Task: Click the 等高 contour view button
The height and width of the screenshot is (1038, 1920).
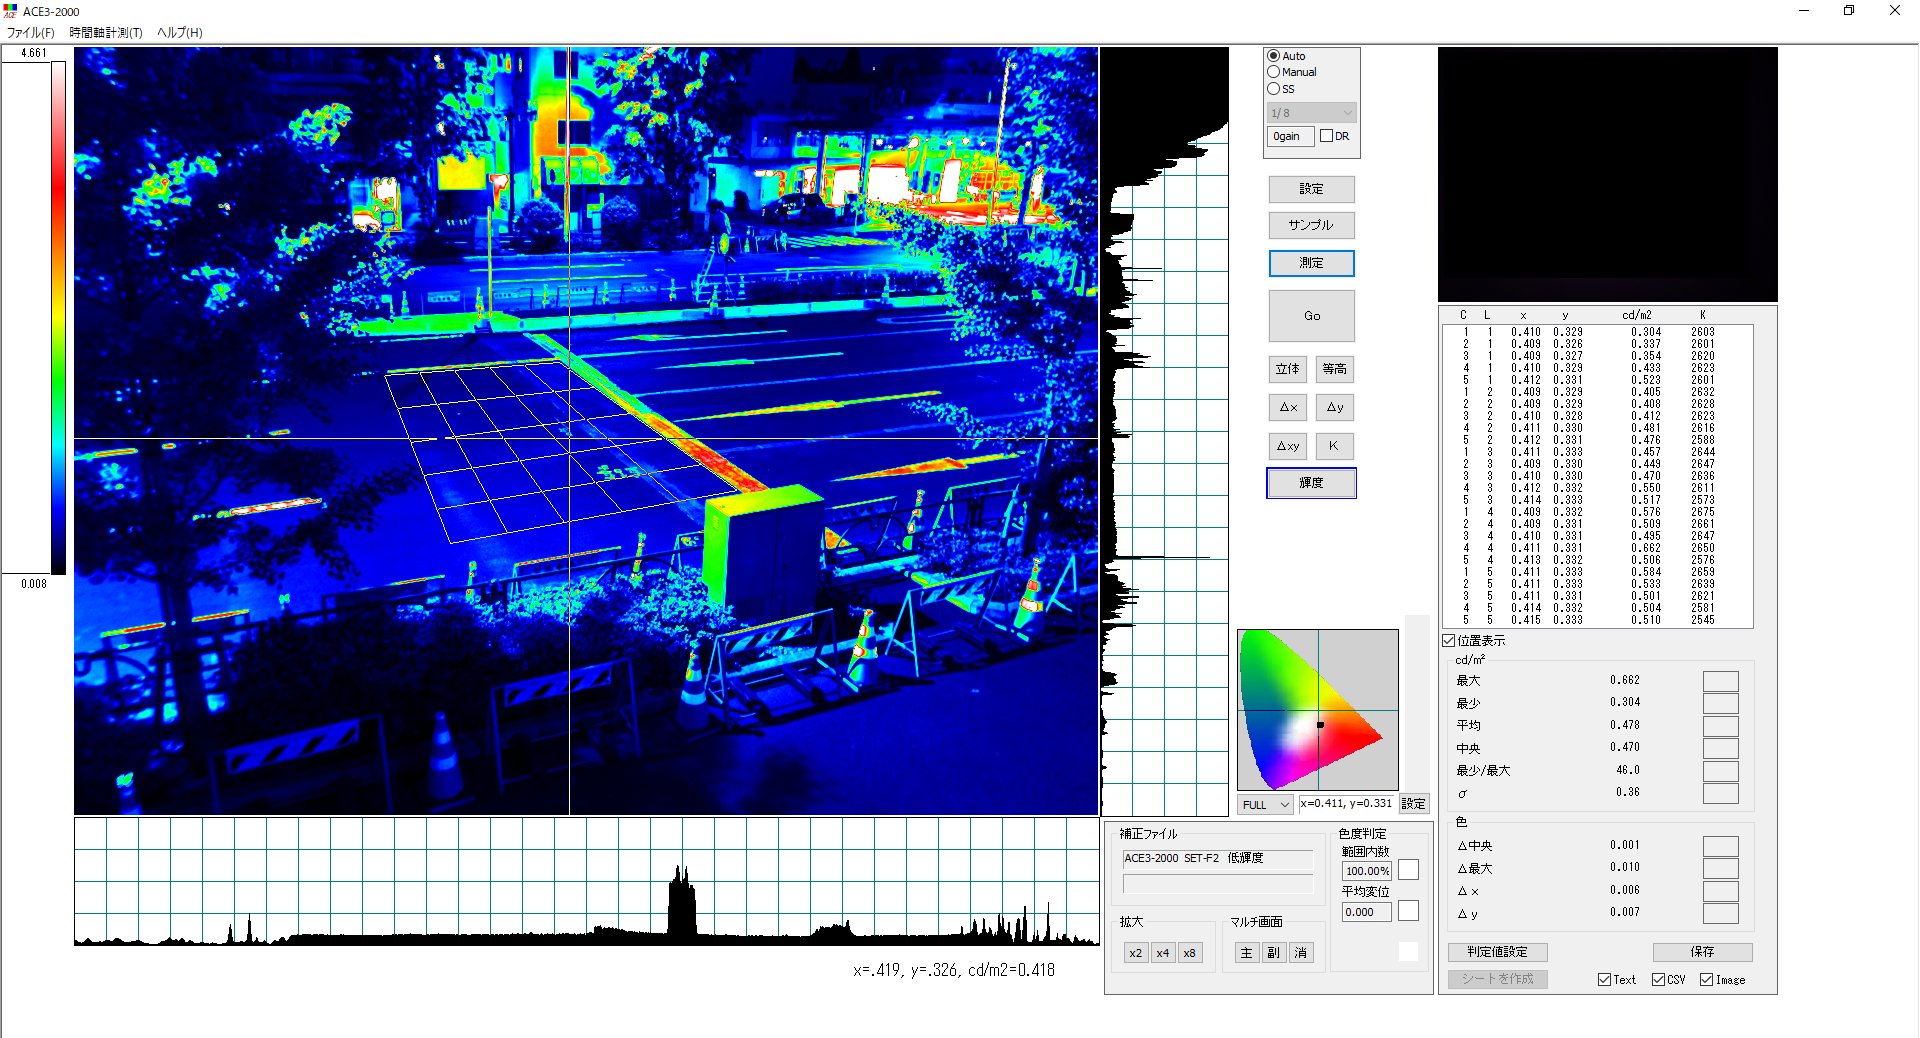Action: 1334,369
